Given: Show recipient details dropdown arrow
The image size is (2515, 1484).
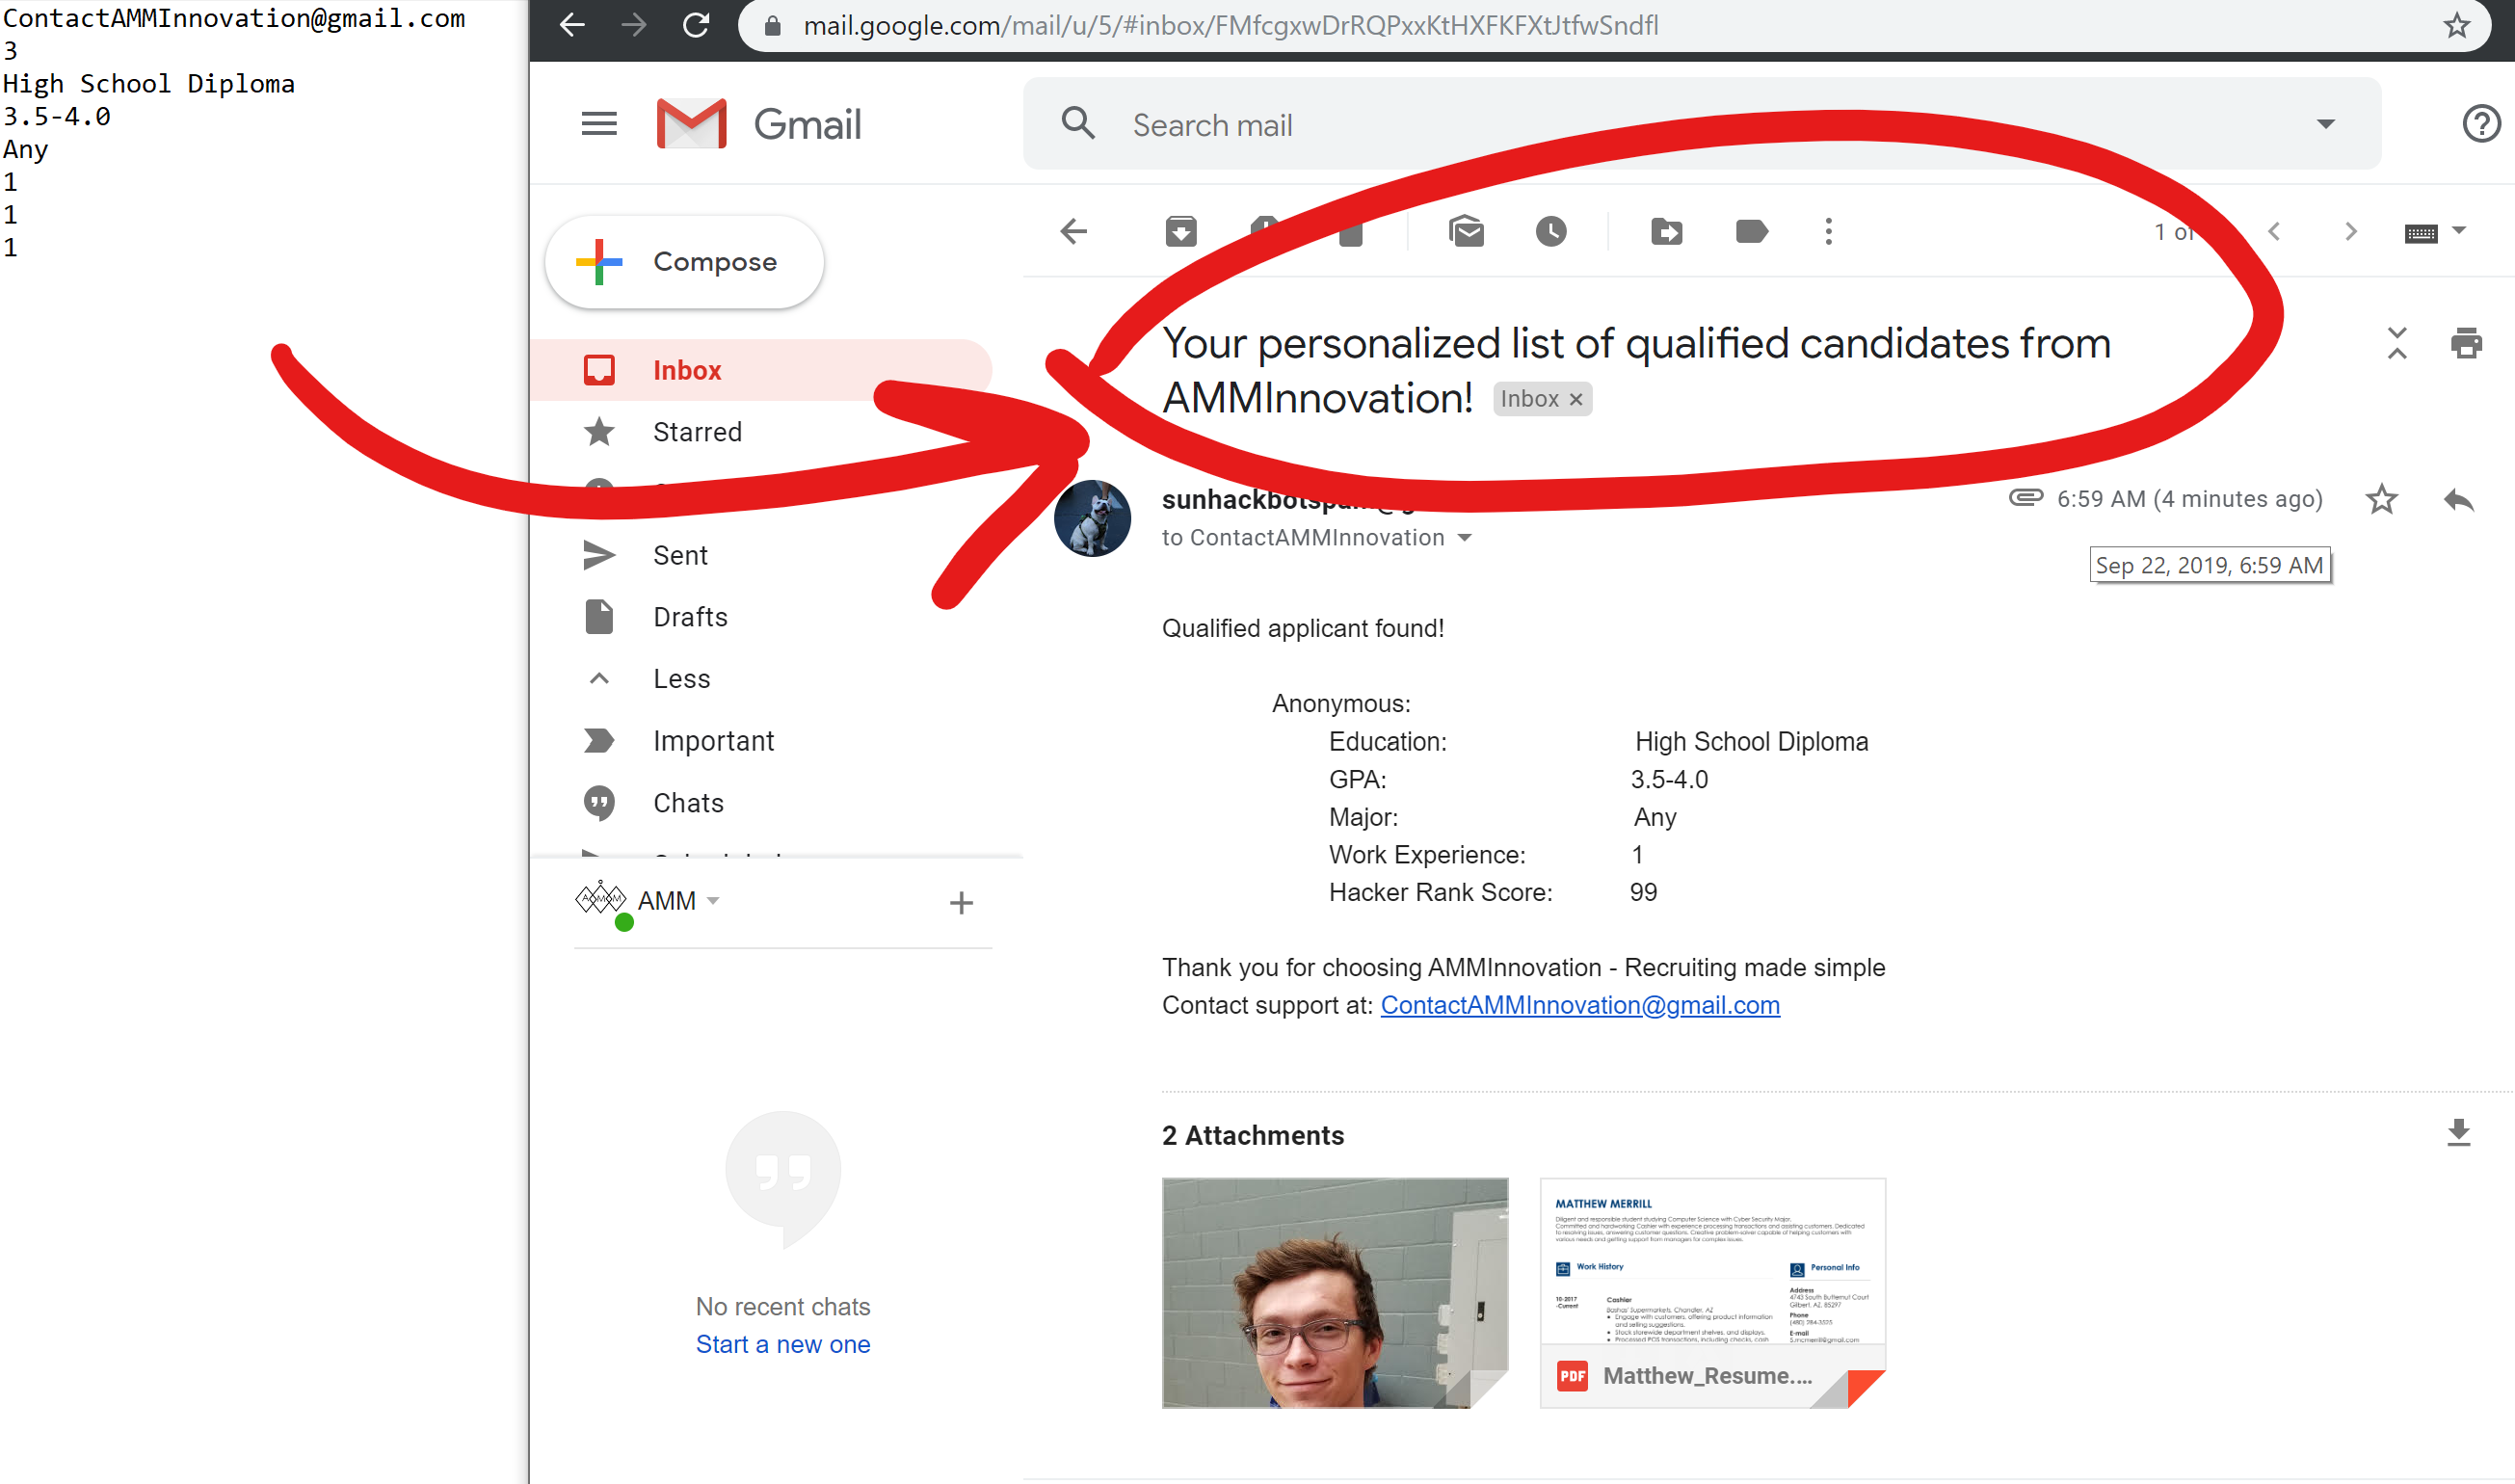Looking at the screenshot, I should 1465,538.
